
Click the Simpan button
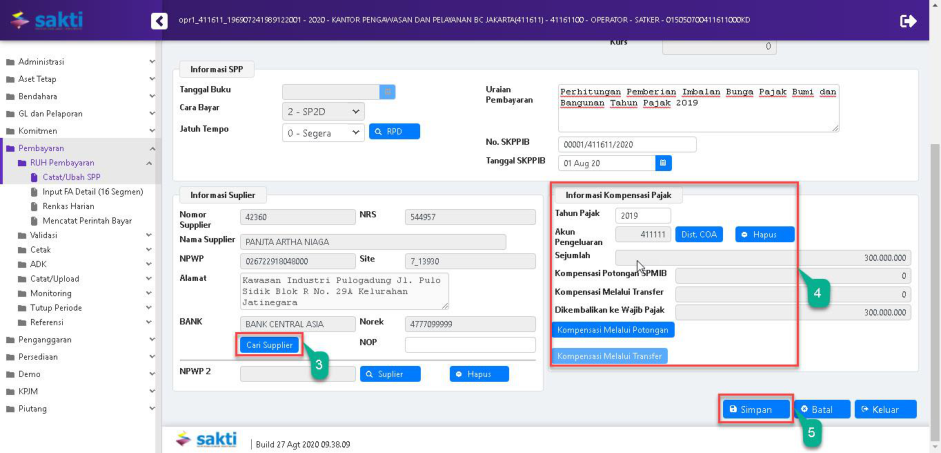point(756,409)
